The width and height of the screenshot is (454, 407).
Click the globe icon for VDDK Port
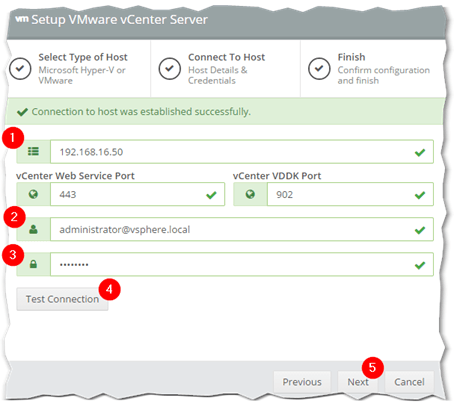250,194
